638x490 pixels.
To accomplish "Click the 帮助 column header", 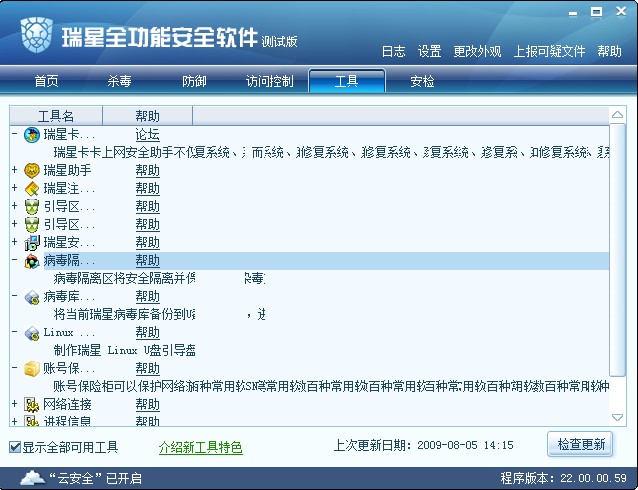I will 147,116.
